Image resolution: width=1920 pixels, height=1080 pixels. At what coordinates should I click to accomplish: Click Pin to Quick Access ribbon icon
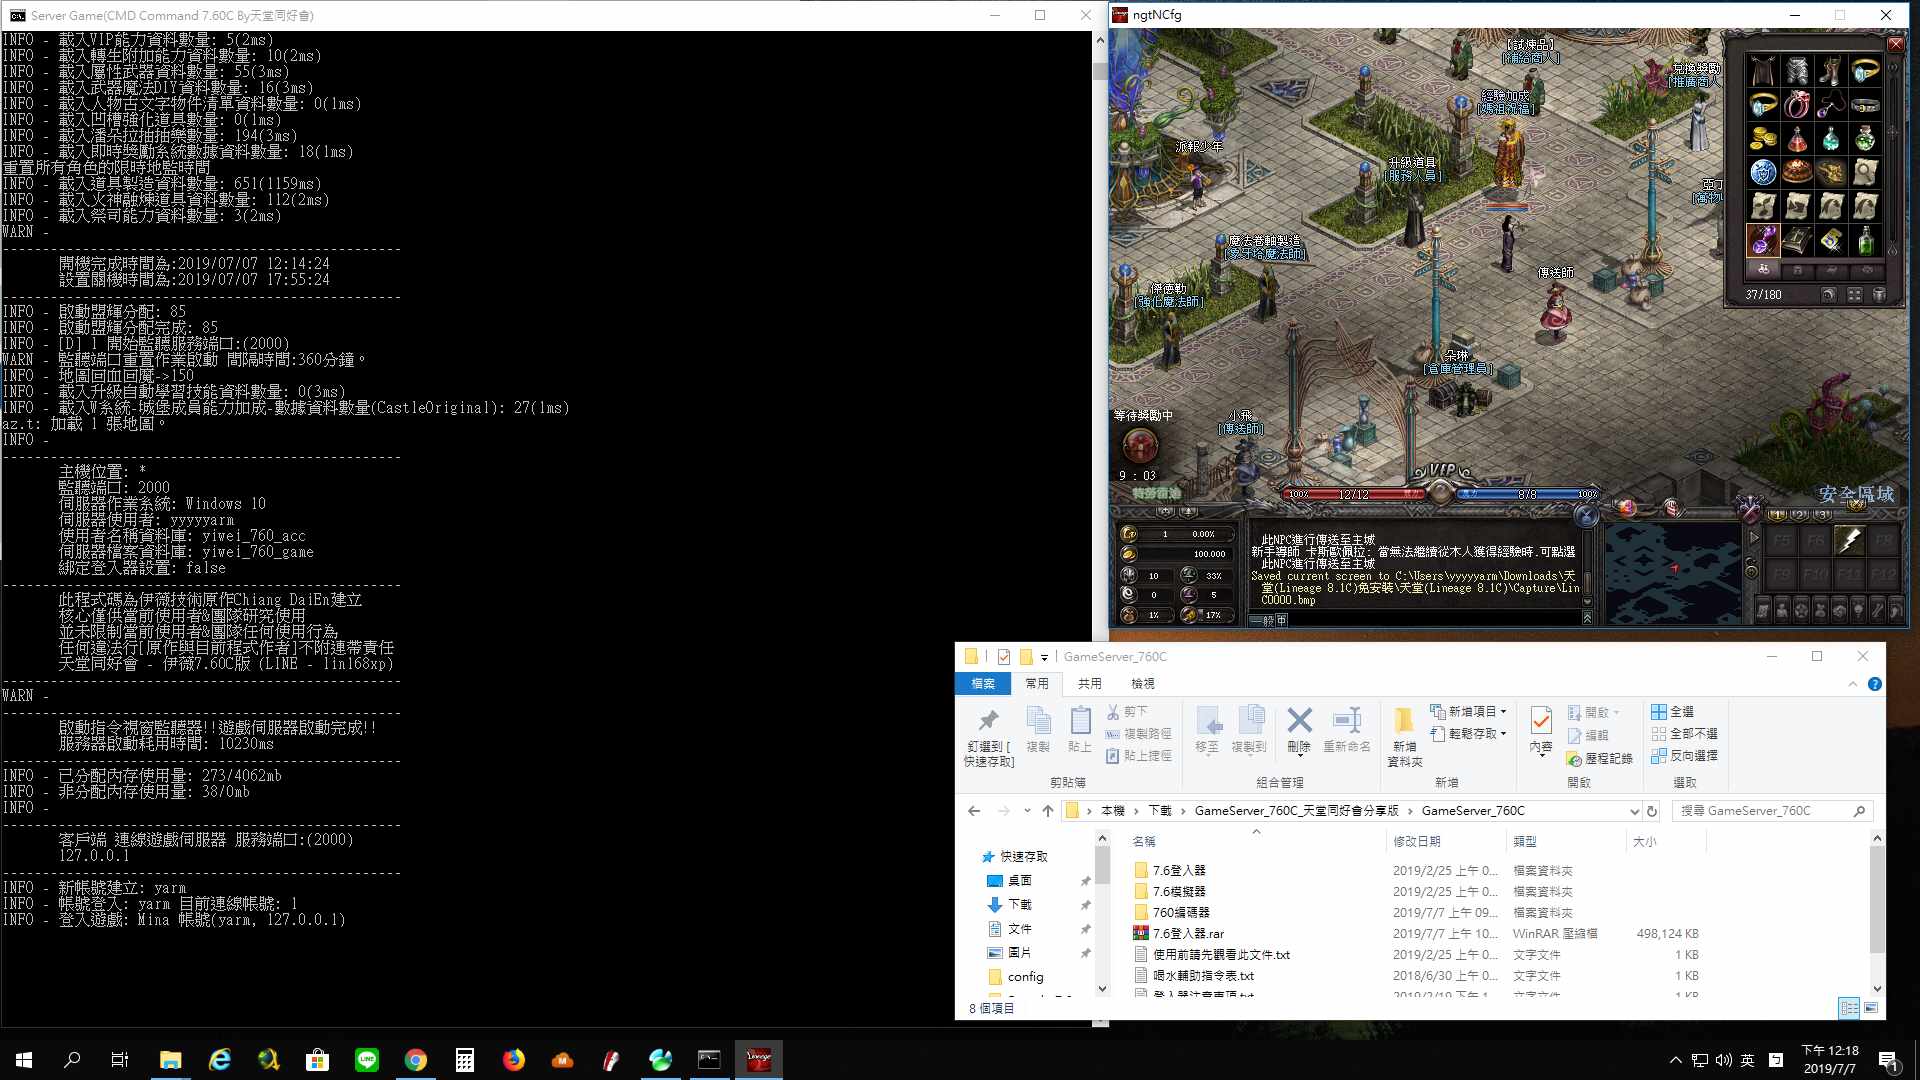[989, 737]
